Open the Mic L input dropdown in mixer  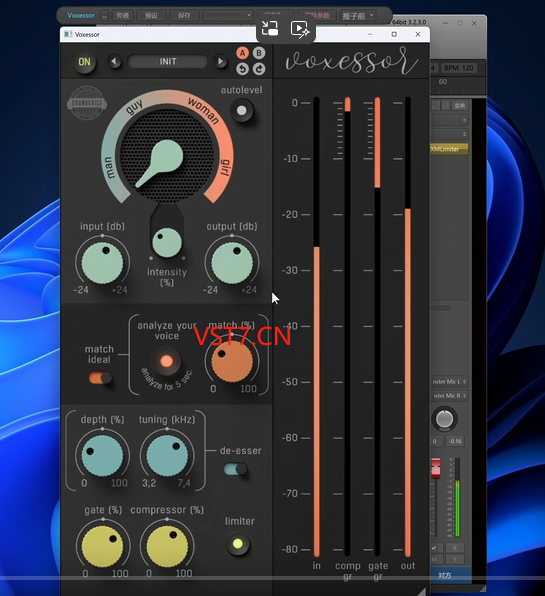click(x=449, y=382)
